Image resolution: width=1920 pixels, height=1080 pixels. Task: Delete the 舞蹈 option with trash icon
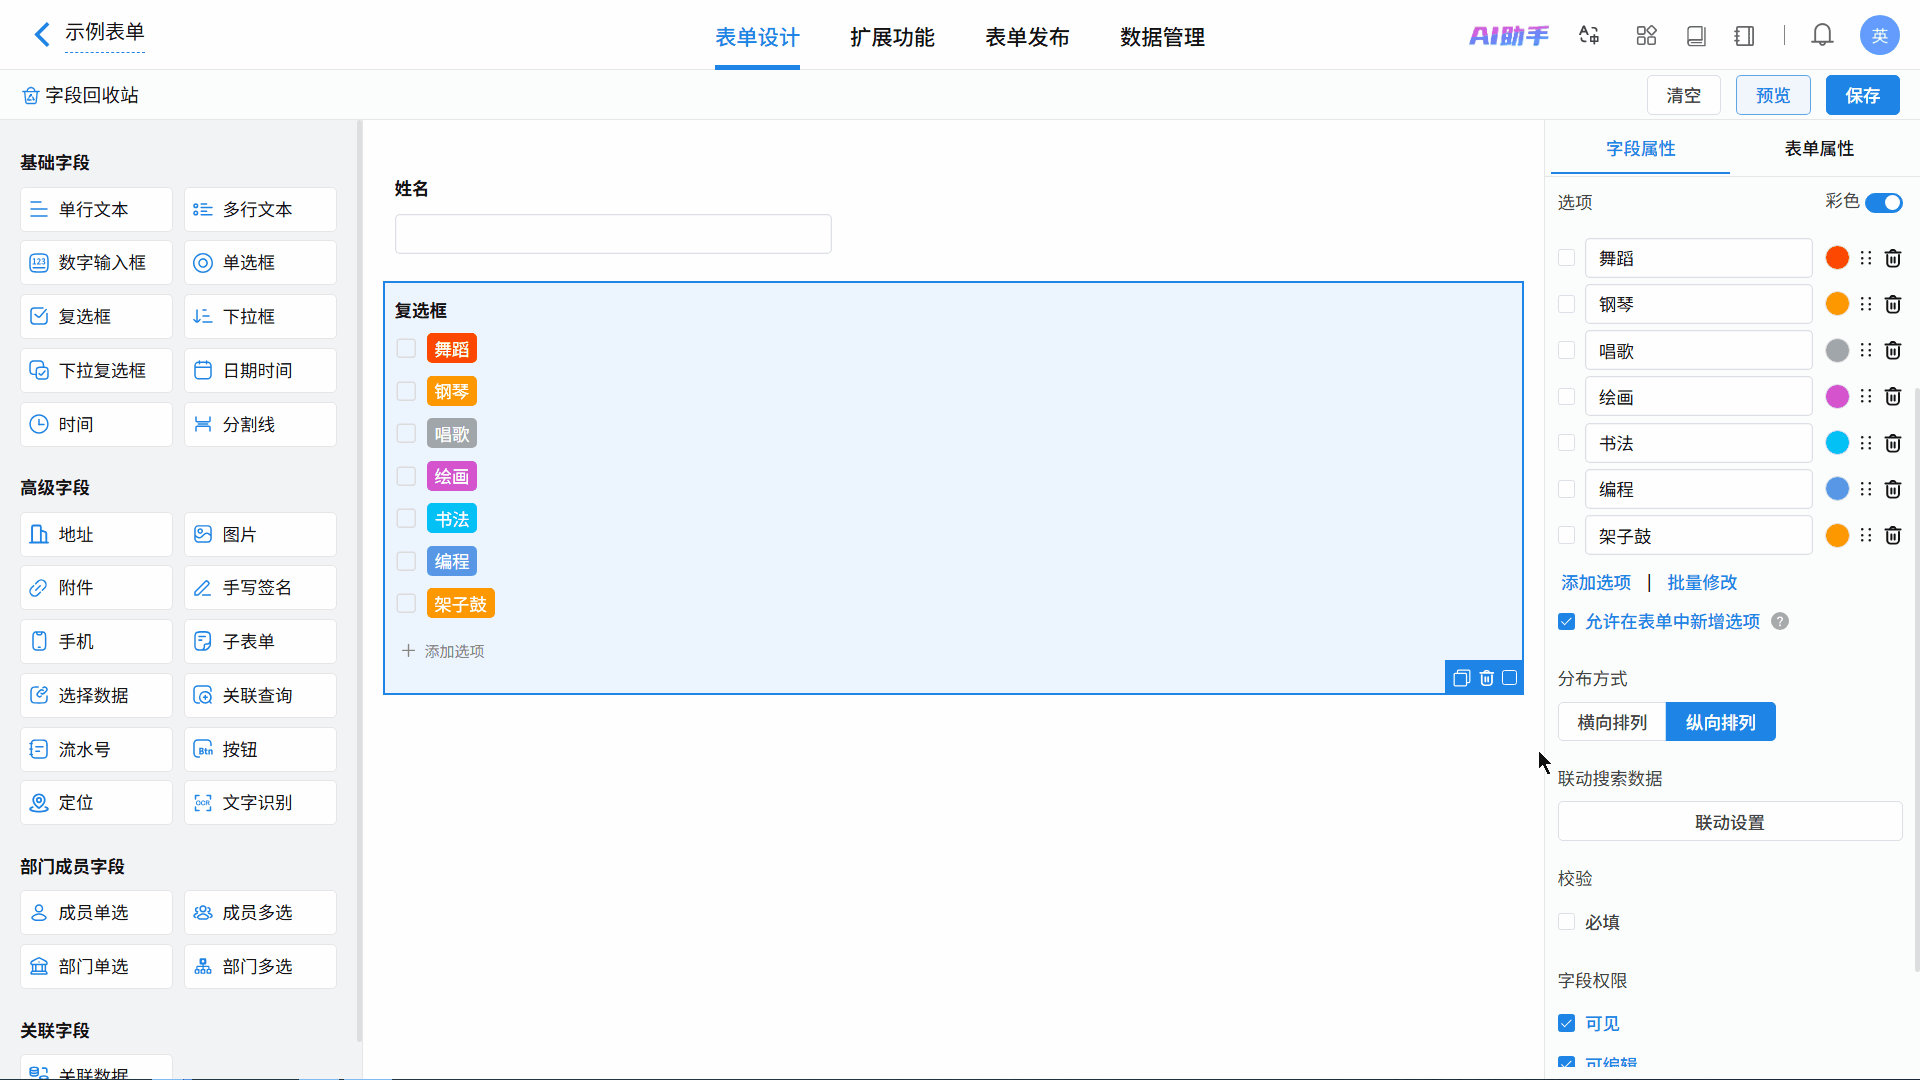[x=1893, y=258]
